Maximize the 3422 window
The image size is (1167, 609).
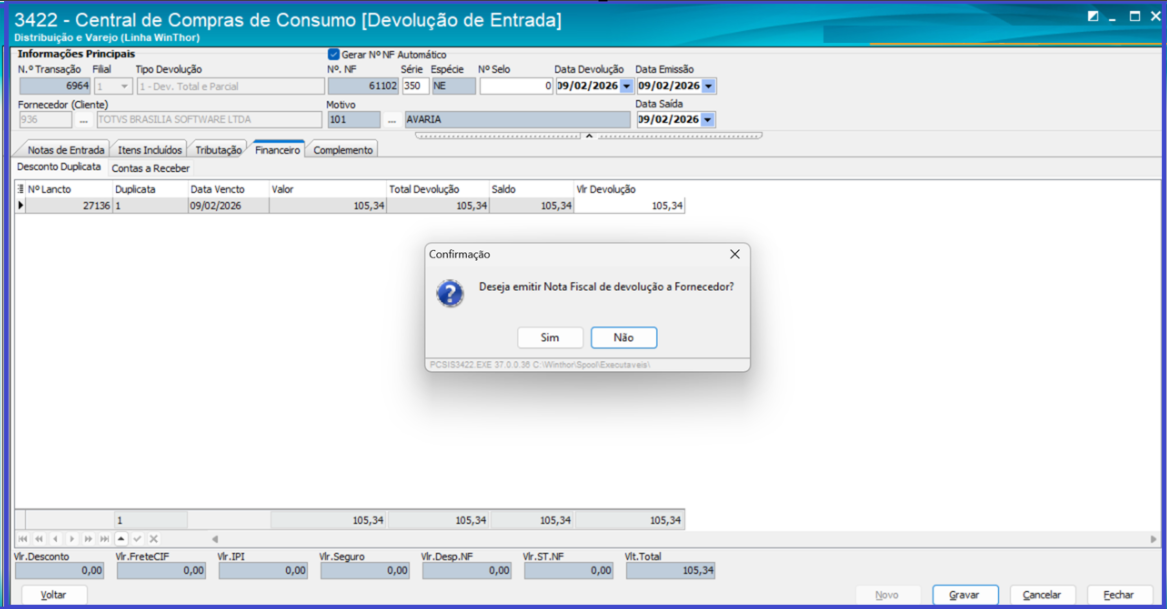coord(1135,16)
